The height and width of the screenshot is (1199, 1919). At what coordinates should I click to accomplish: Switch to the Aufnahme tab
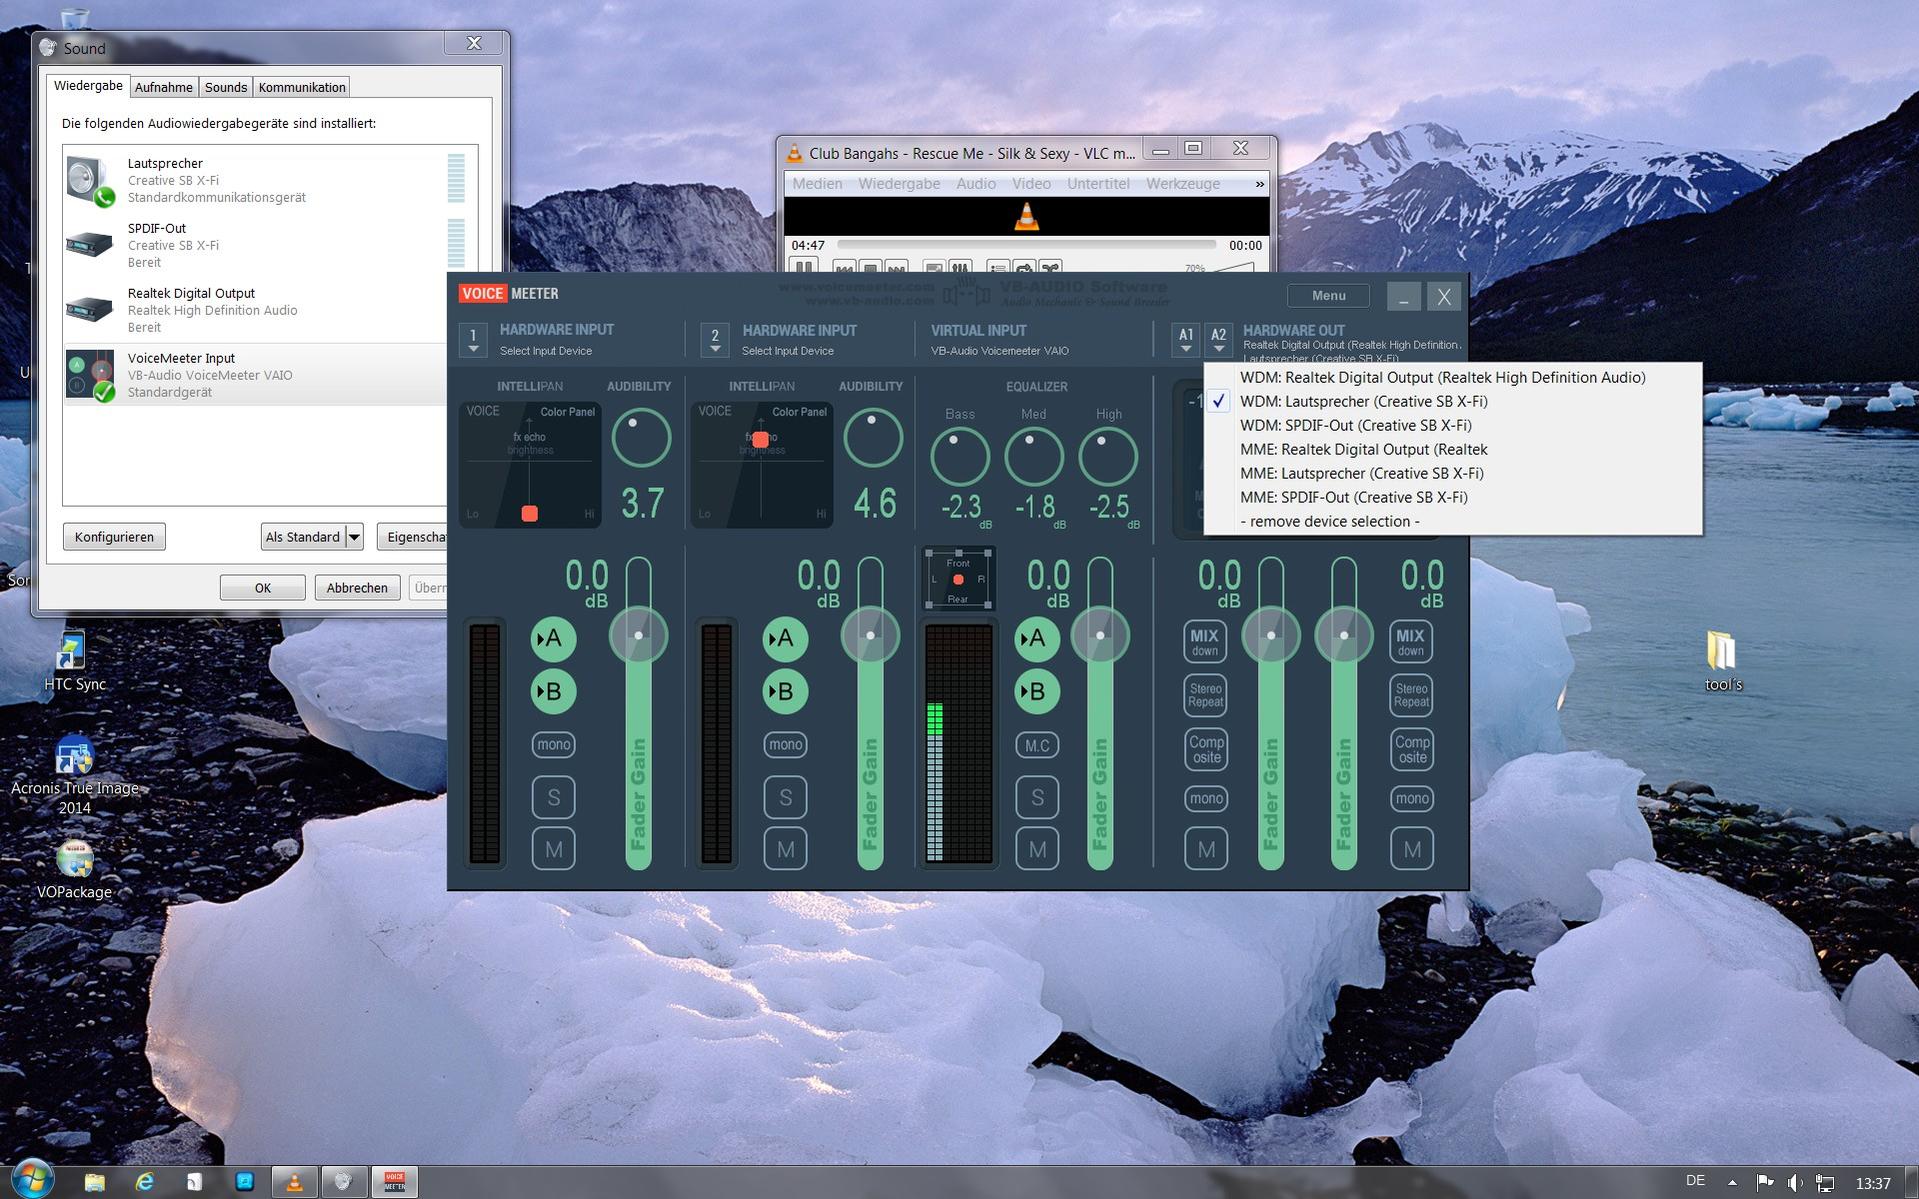pos(163,87)
